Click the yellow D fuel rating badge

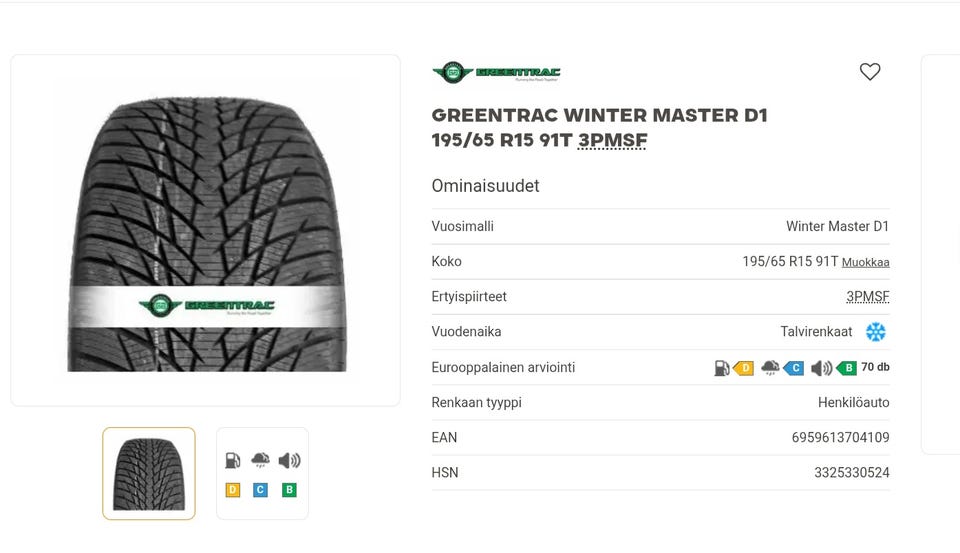click(x=744, y=368)
